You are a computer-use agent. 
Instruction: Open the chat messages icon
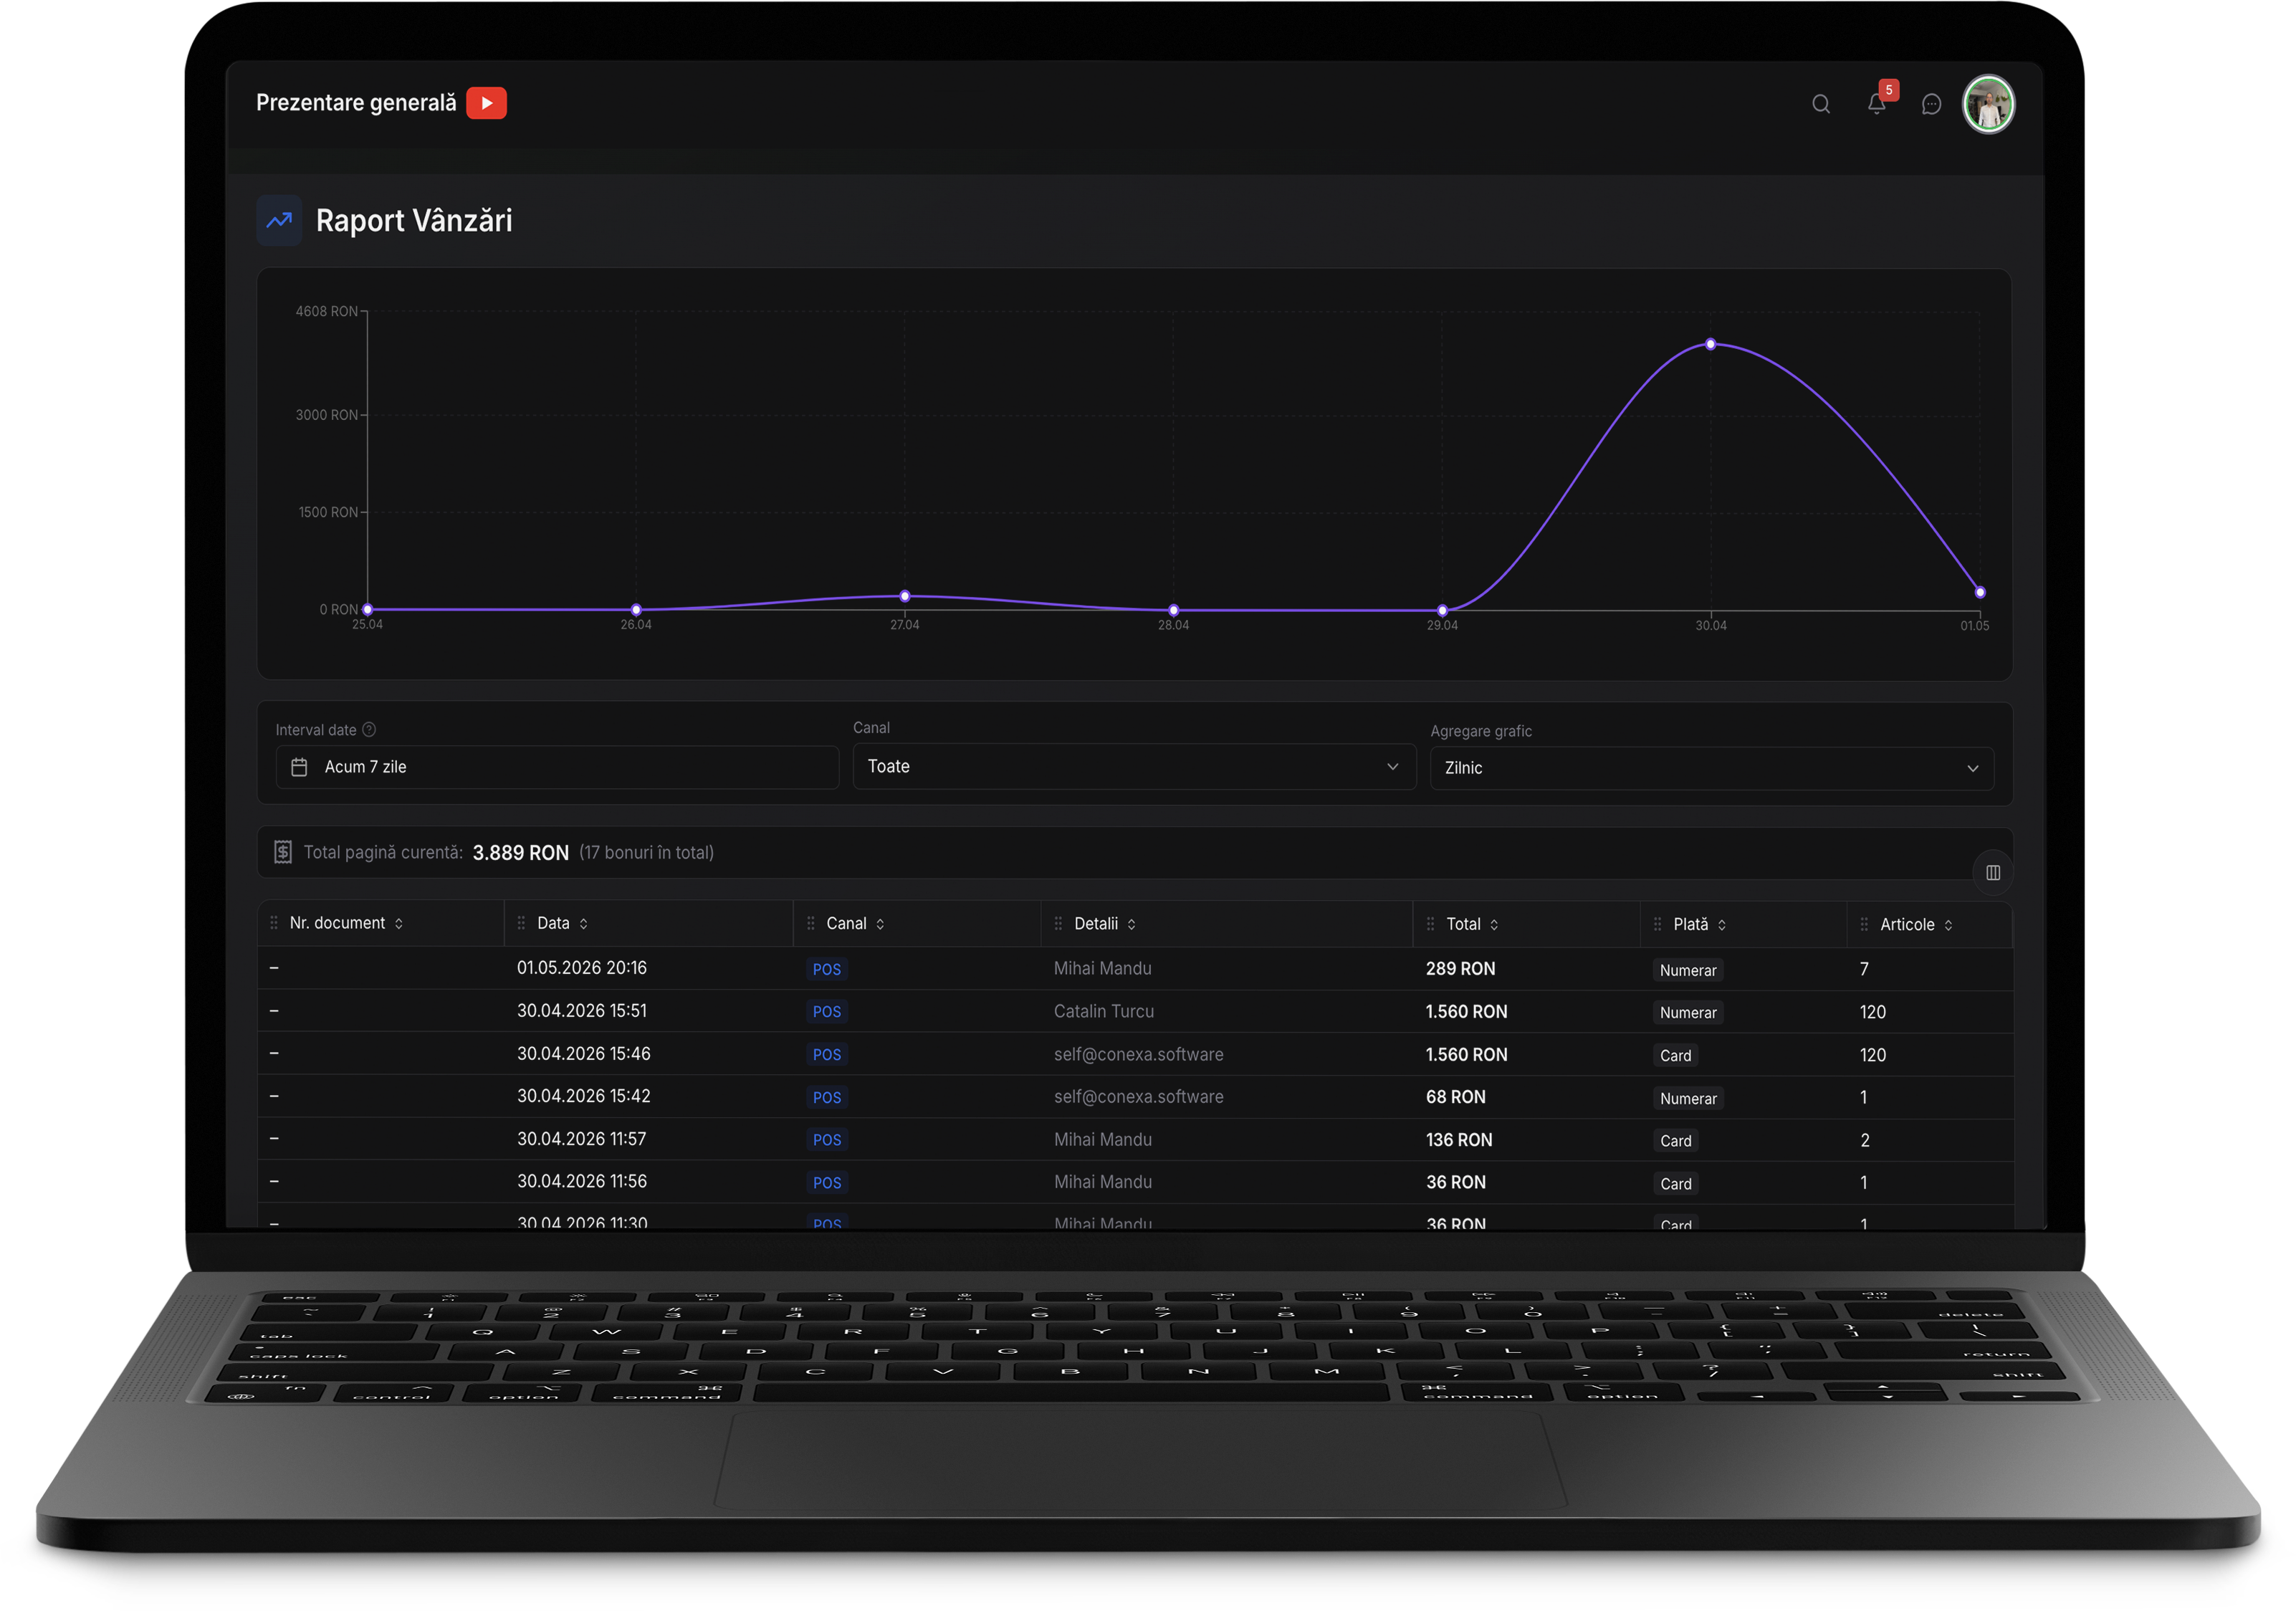click(x=1931, y=105)
